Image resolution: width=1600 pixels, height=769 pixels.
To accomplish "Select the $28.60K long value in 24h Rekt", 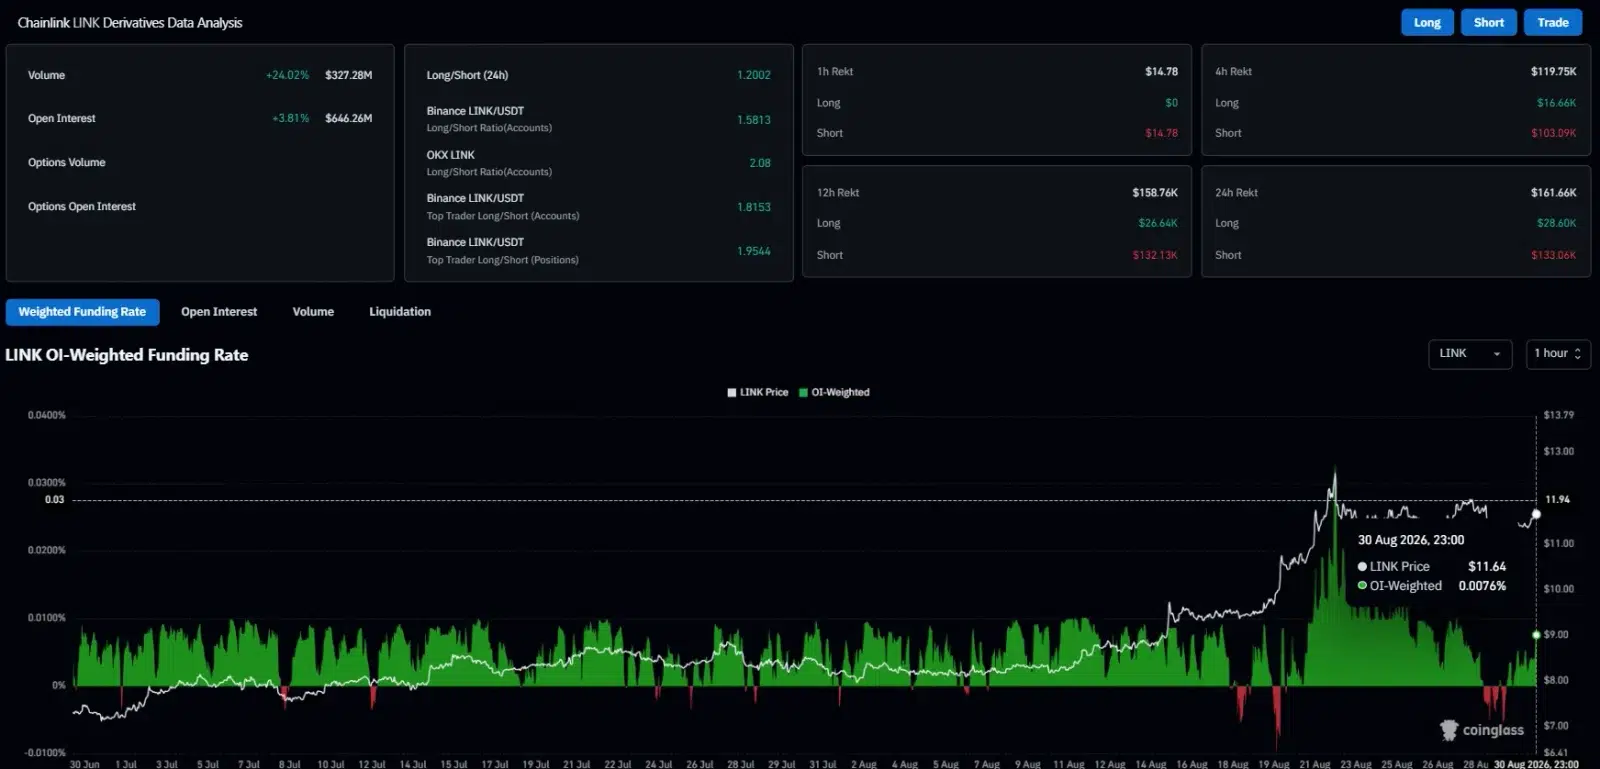I will point(1557,224).
